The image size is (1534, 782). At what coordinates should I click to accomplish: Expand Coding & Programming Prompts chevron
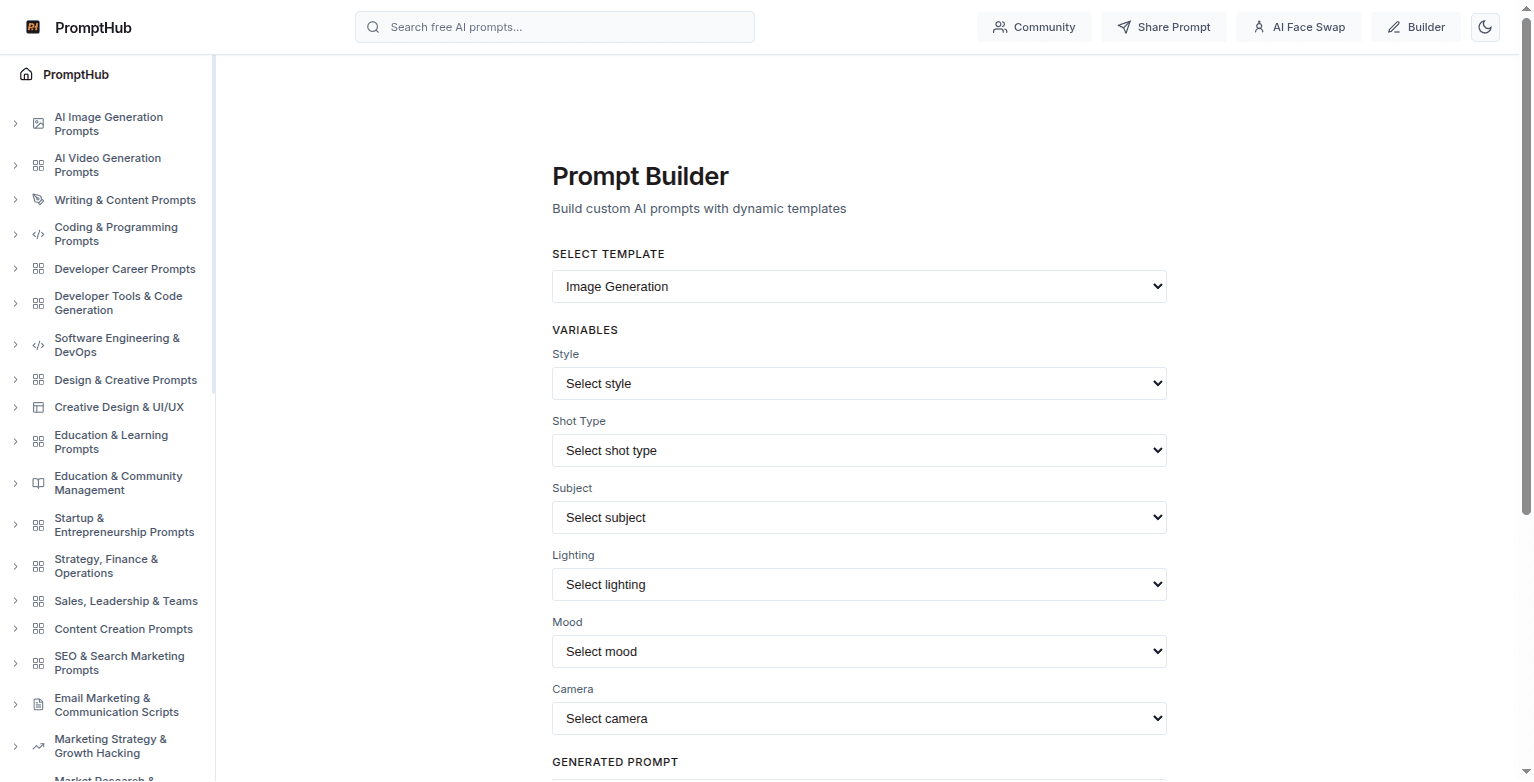pyautogui.click(x=15, y=234)
